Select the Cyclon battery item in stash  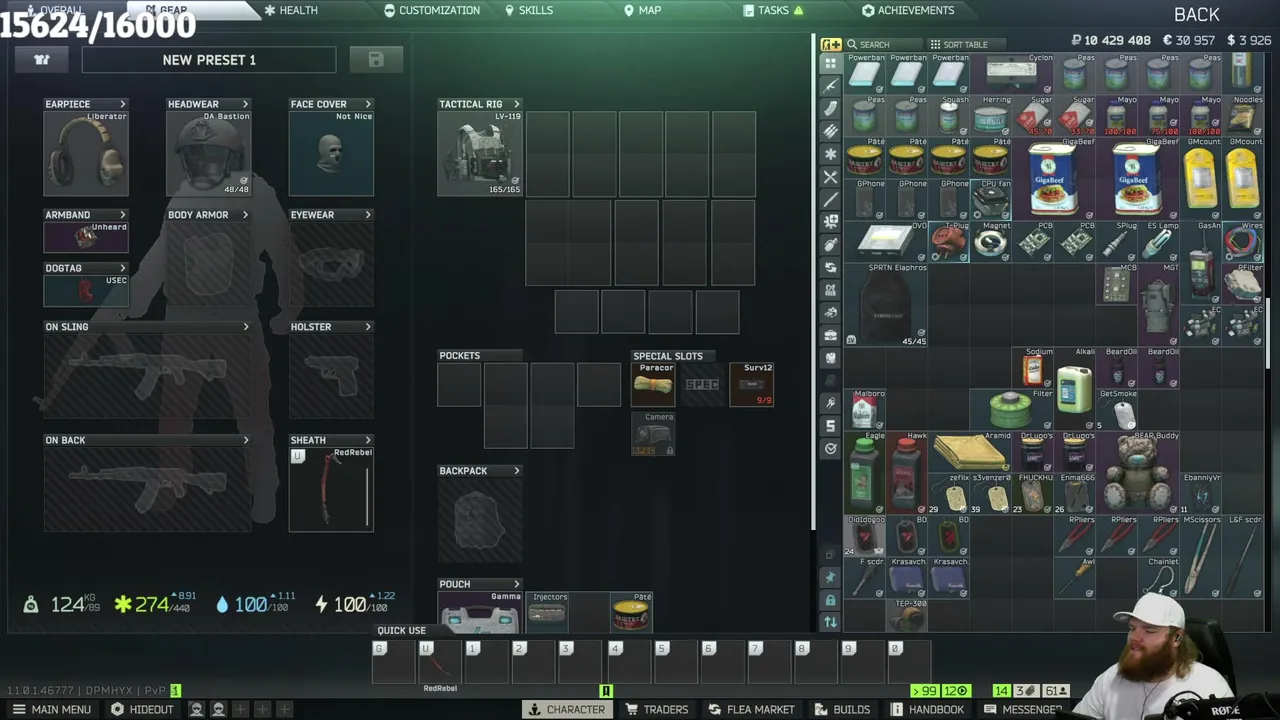[1012, 74]
